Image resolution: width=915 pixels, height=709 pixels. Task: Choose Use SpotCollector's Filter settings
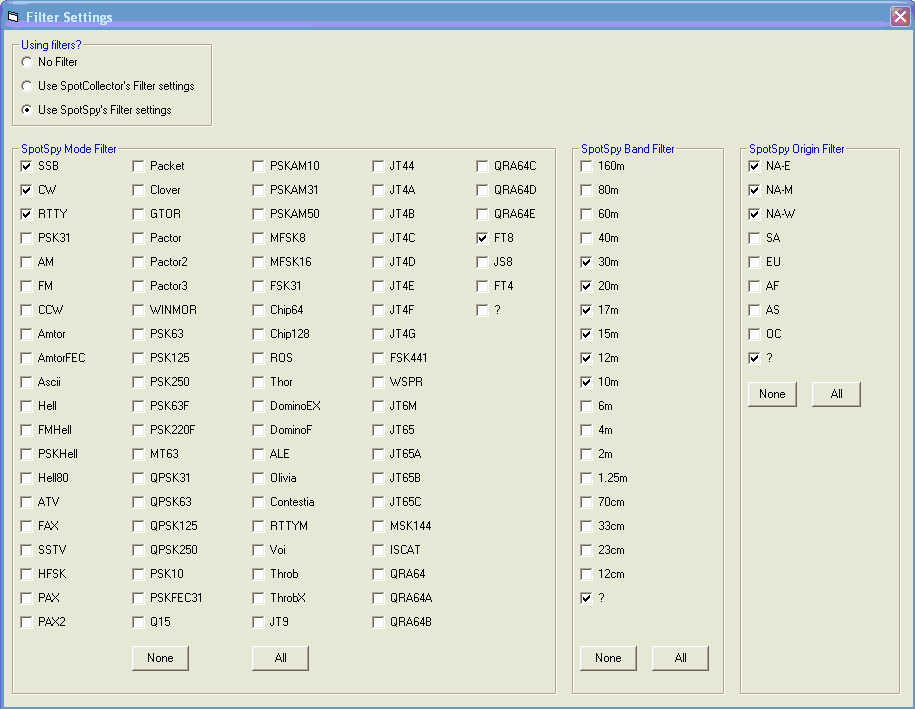click(27, 86)
